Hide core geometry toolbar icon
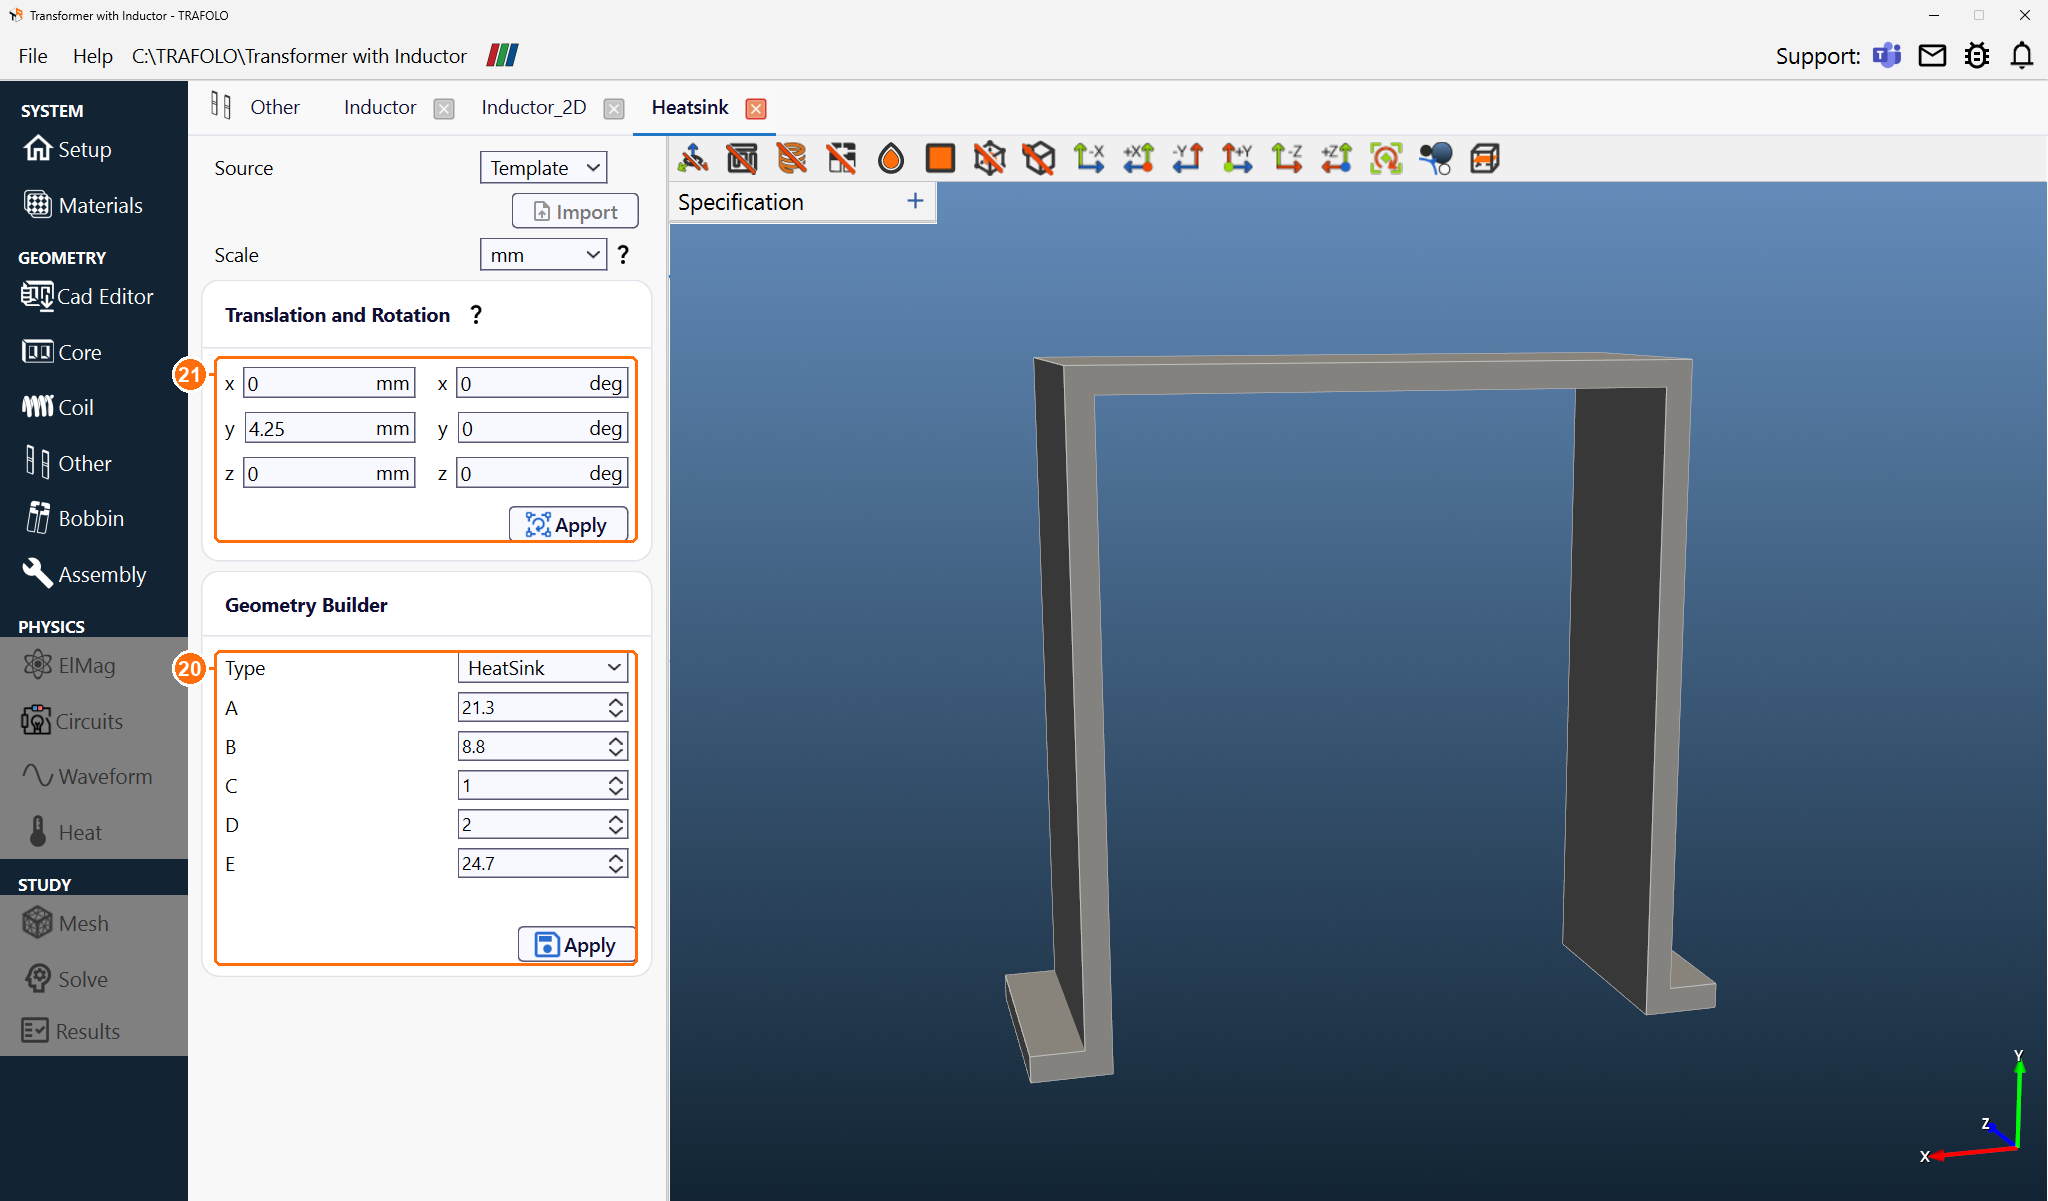 742,158
